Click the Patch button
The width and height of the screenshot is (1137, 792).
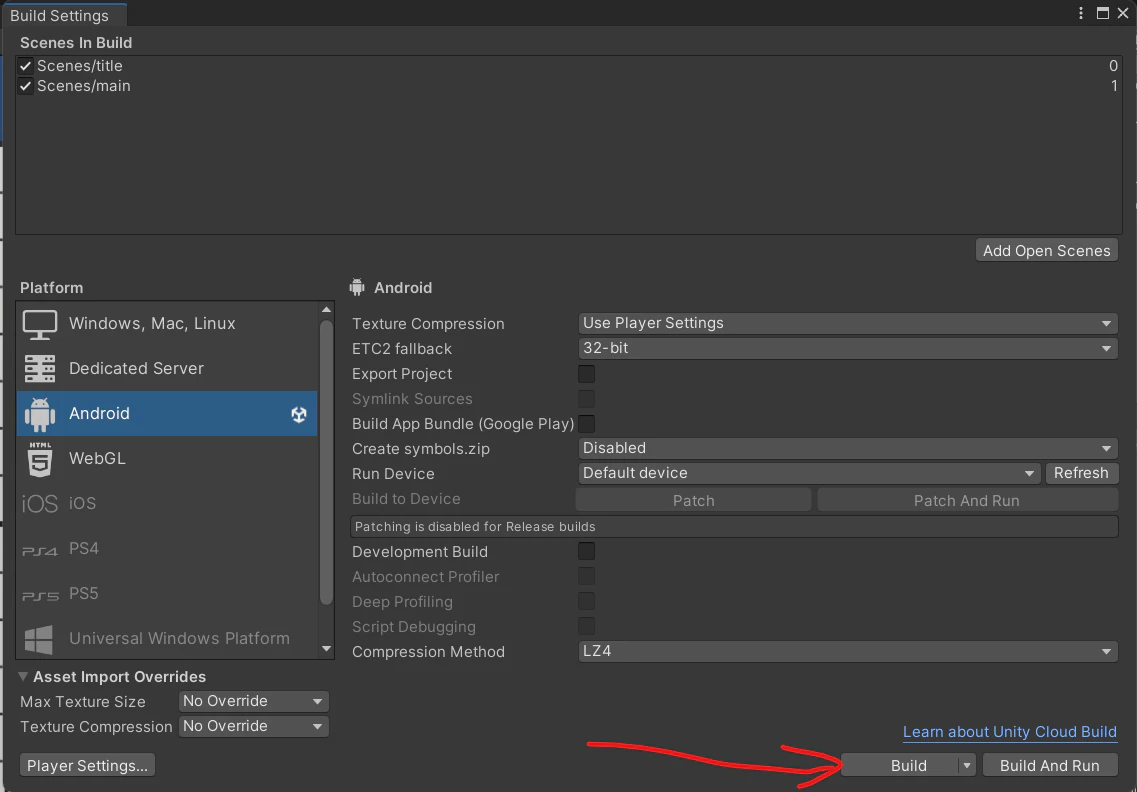693,500
